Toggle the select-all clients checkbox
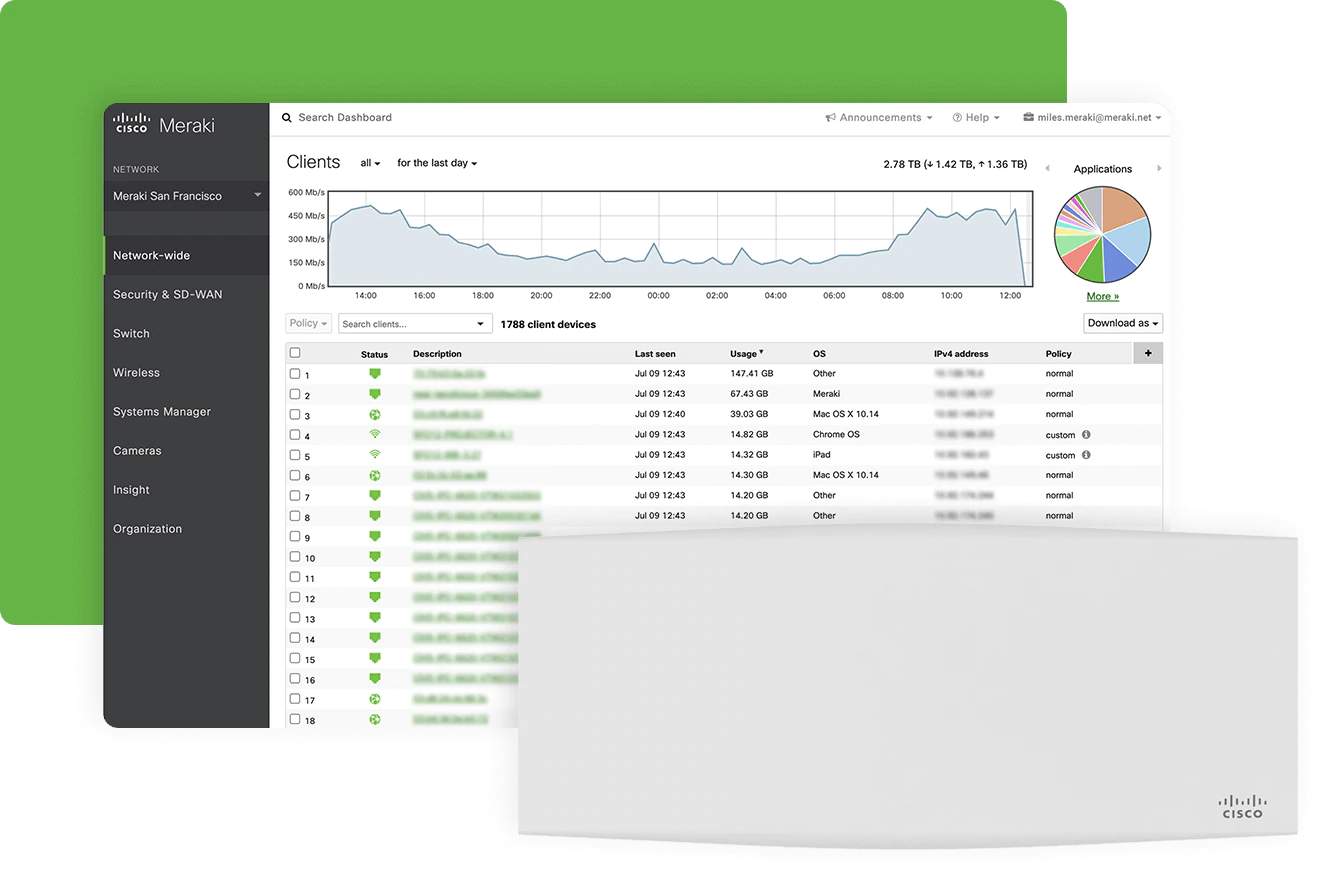Screen dimensions: 1320x876 (x=295, y=353)
